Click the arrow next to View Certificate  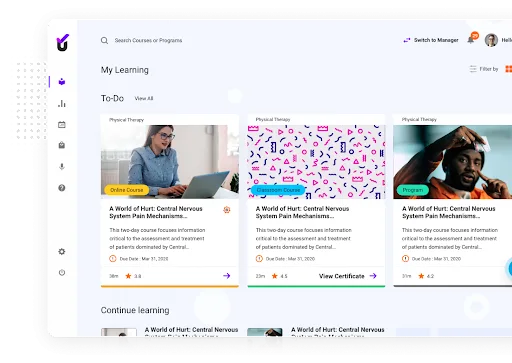[x=373, y=276]
